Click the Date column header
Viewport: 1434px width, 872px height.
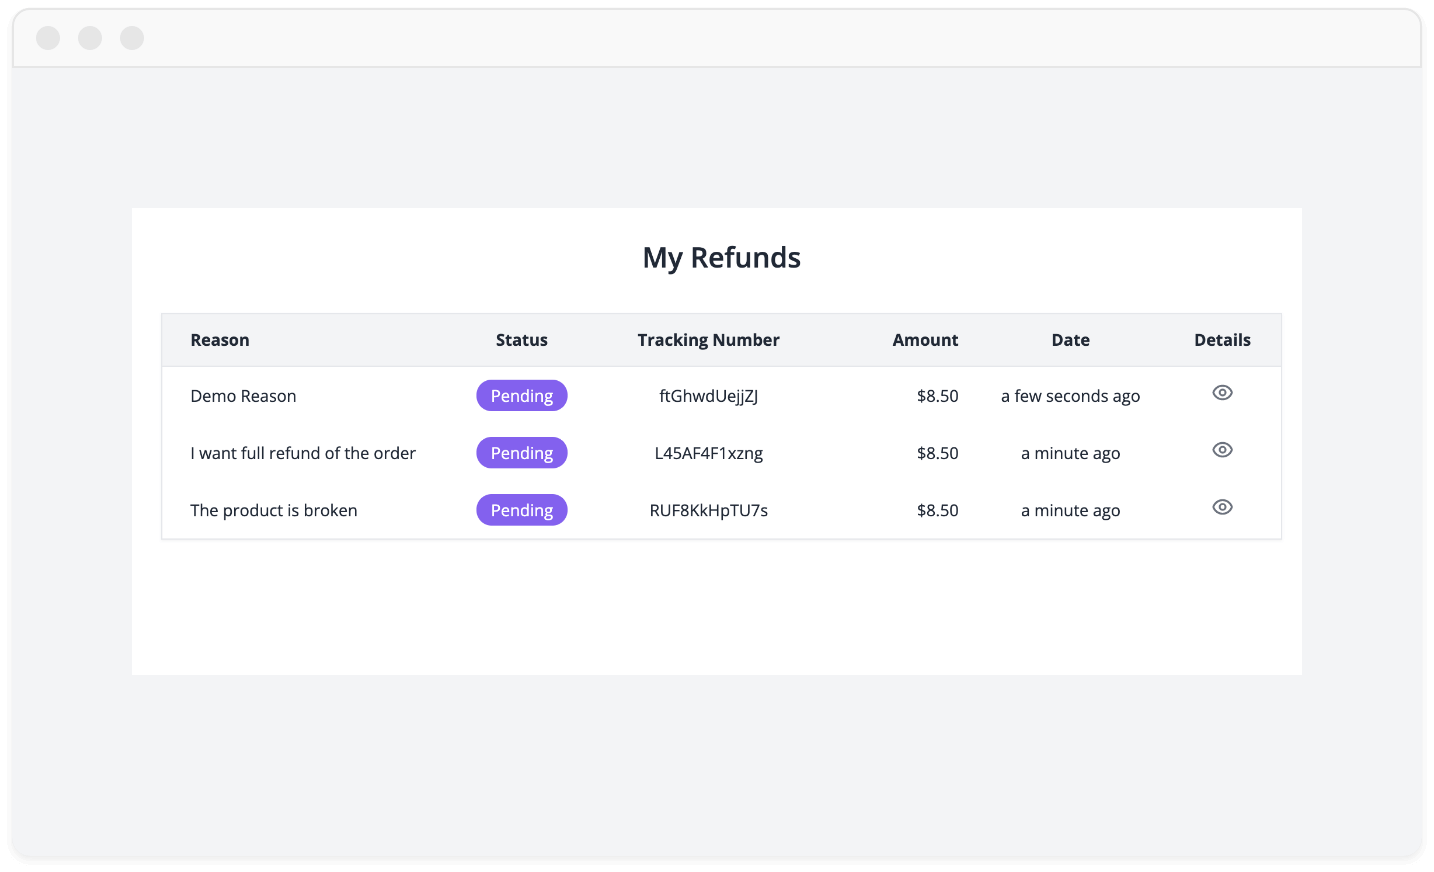point(1070,340)
